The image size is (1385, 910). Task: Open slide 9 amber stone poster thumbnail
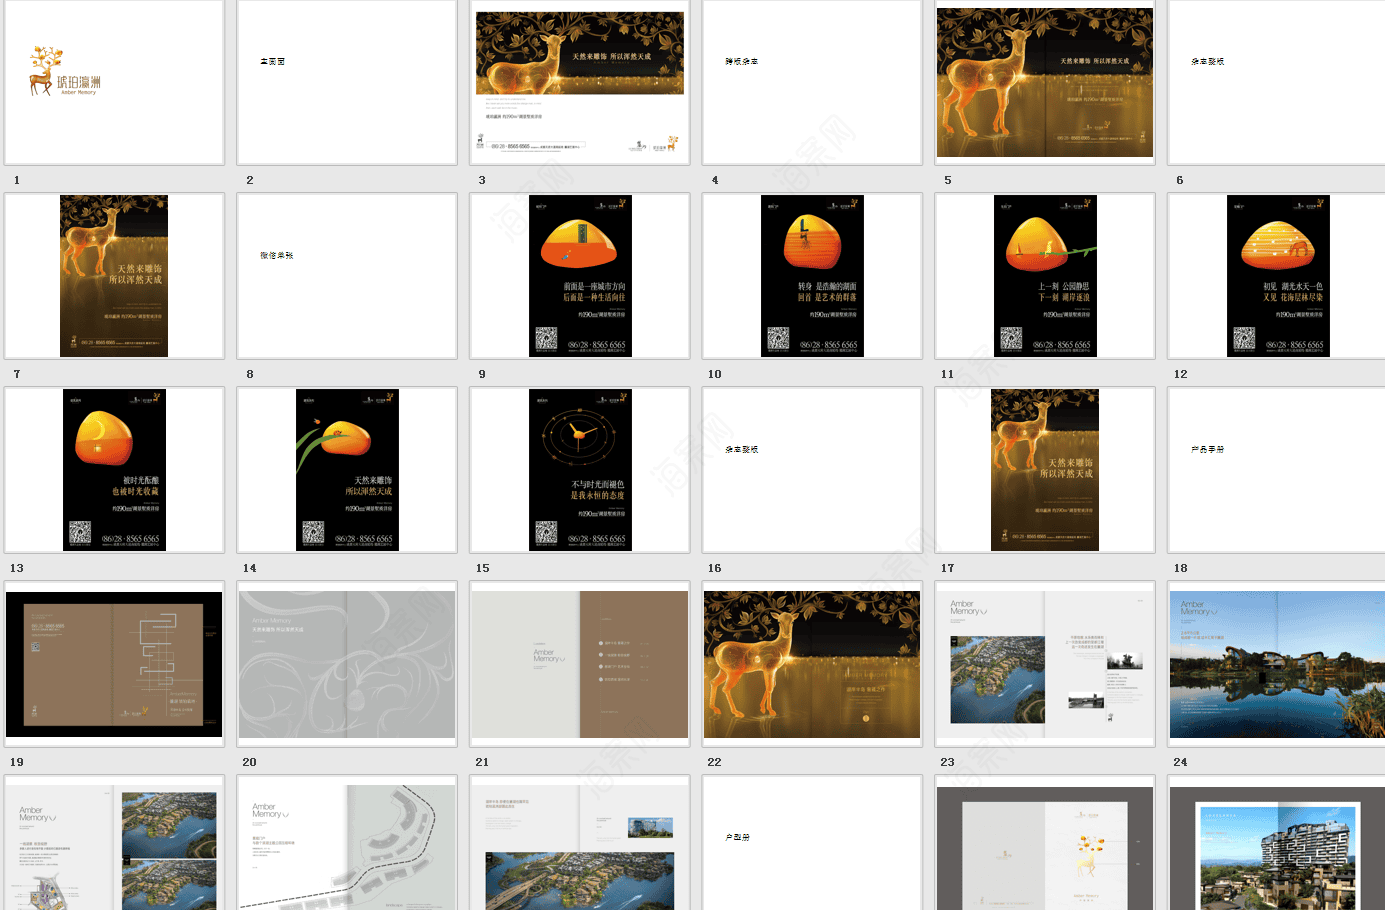pyautogui.click(x=580, y=276)
